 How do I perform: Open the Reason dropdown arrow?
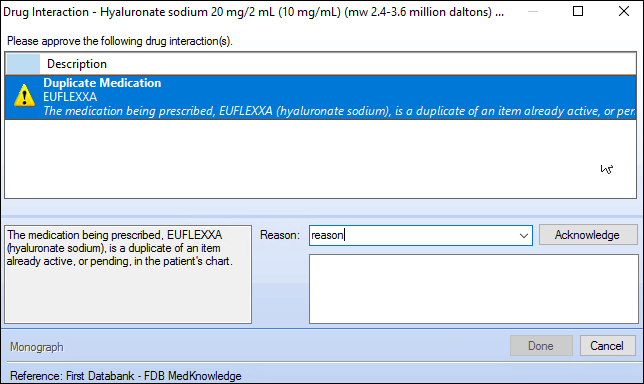click(524, 236)
